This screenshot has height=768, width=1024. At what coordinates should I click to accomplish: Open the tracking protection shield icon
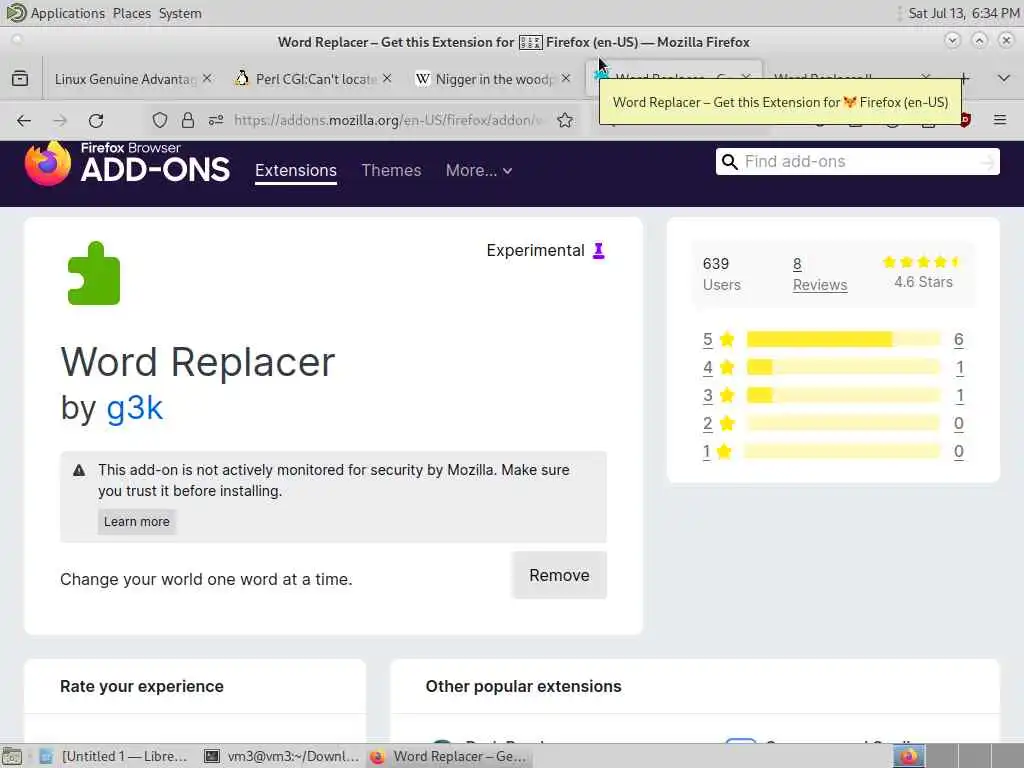point(160,120)
